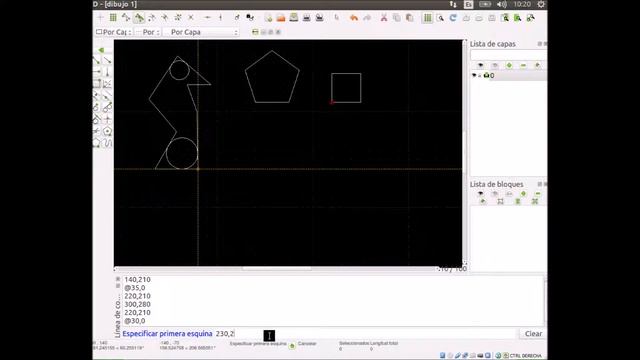Toggle grid display in view toolbar
This screenshot has height=360, width=640.
click(427, 18)
